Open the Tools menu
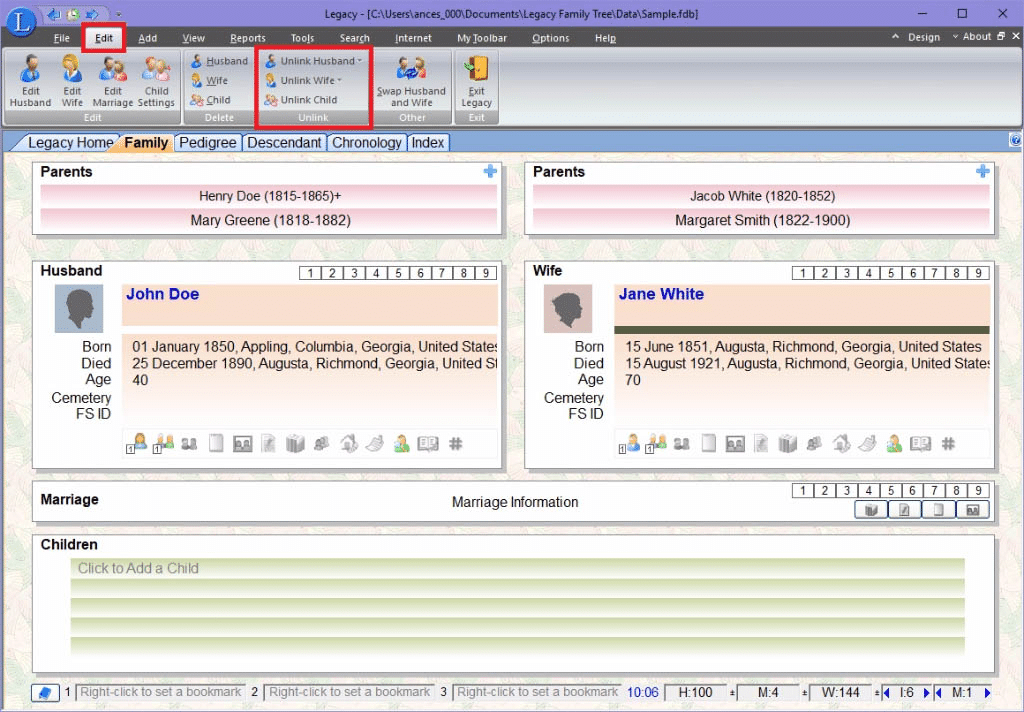 point(302,38)
